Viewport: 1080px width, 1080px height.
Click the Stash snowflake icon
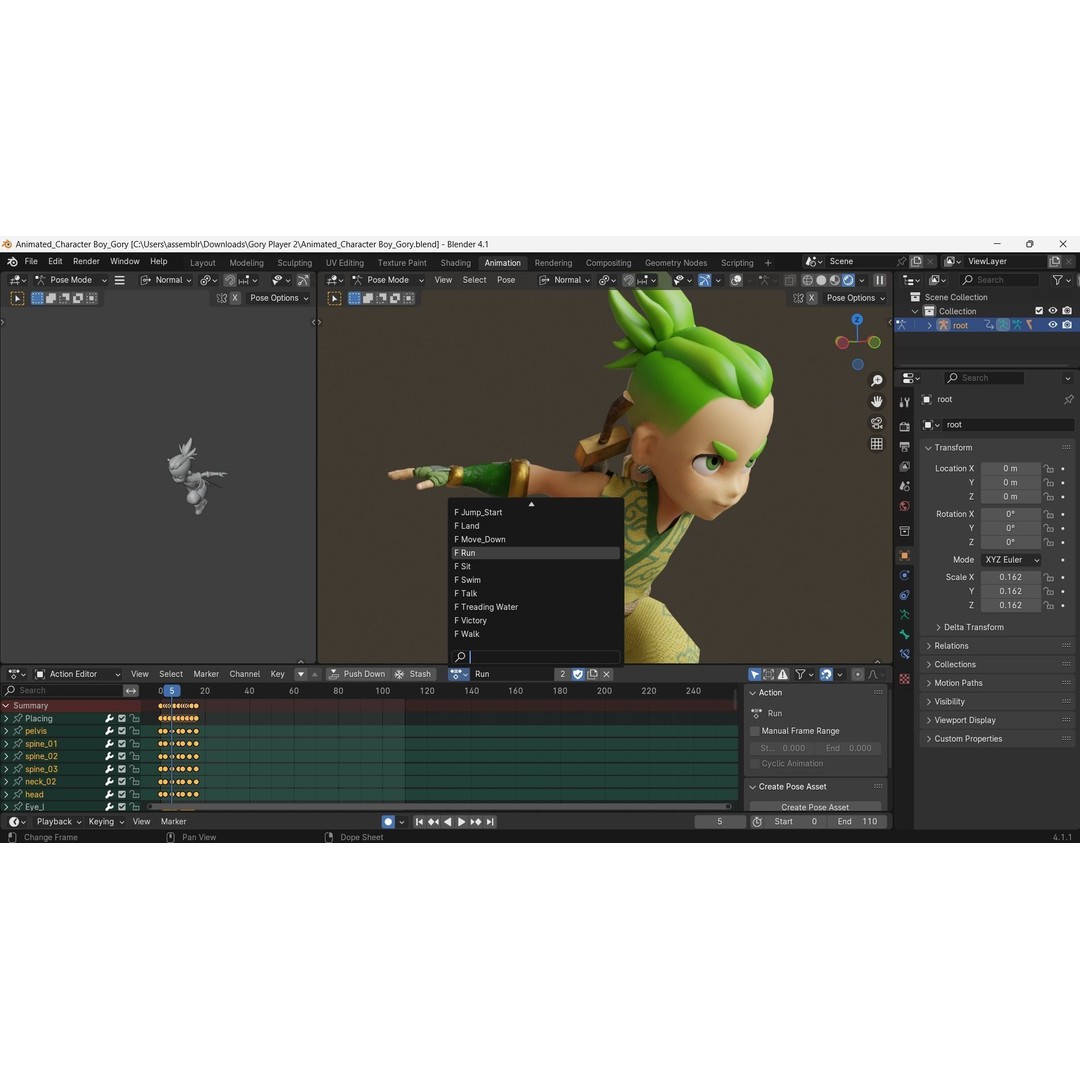click(399, 674)
